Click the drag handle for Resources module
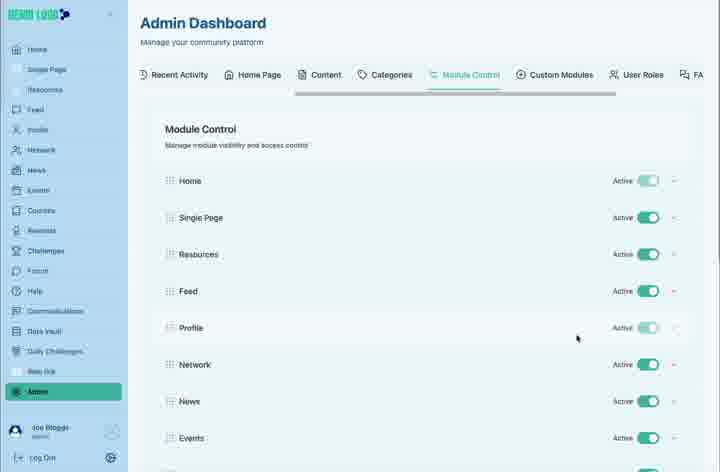This screenshot has height=472, width=720. pos(170,254)
